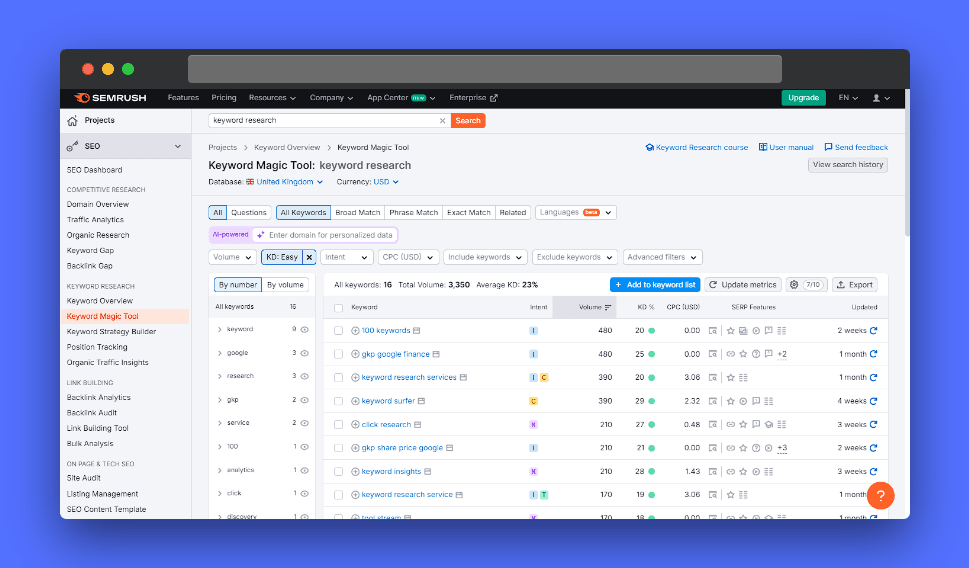Image resolution: width=969 pixels, height=568 pixels.
Task: Switch to the Questions tab
Action: click(248, 213)
